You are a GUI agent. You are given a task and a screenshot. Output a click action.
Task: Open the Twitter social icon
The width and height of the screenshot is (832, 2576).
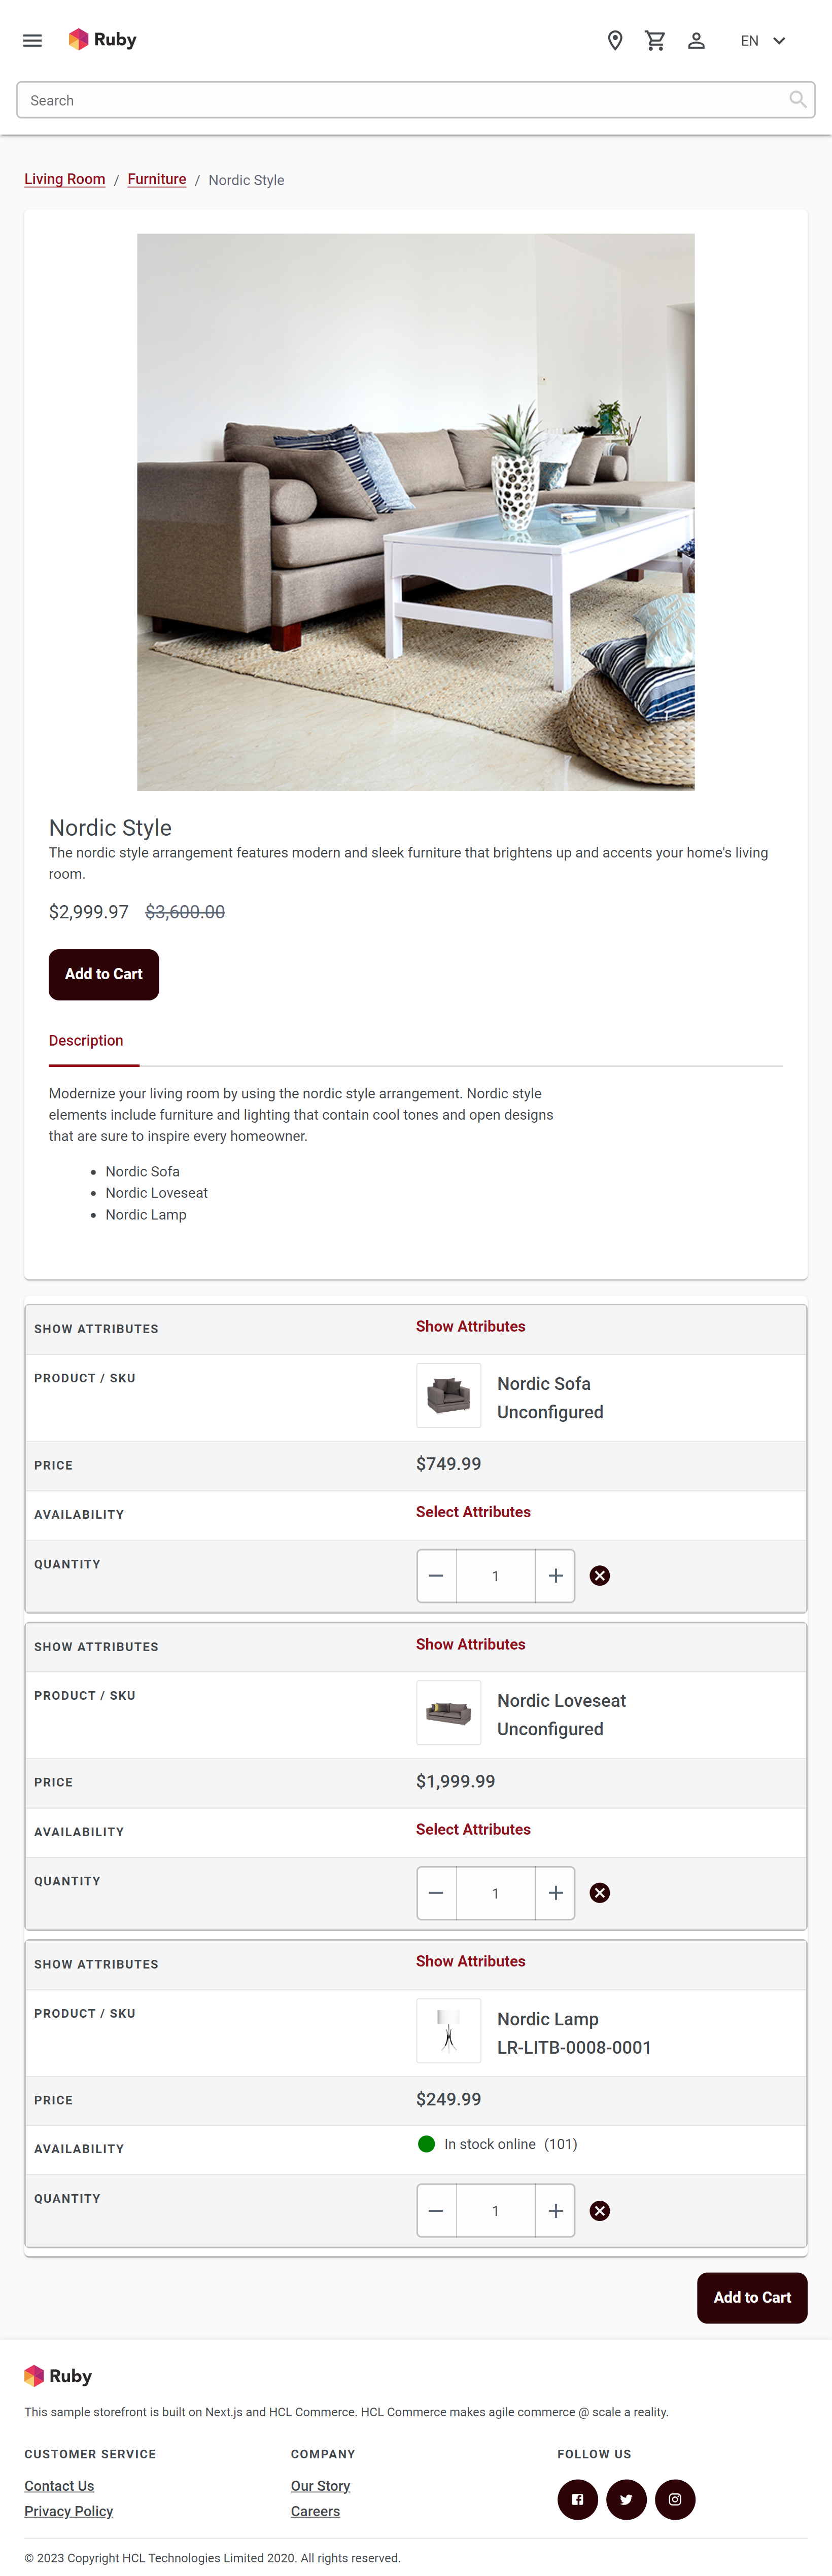click(626, 2499)
